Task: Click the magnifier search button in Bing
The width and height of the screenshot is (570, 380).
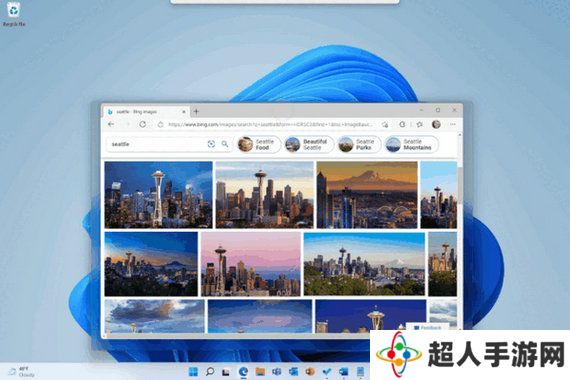Action: coord(225,144)
